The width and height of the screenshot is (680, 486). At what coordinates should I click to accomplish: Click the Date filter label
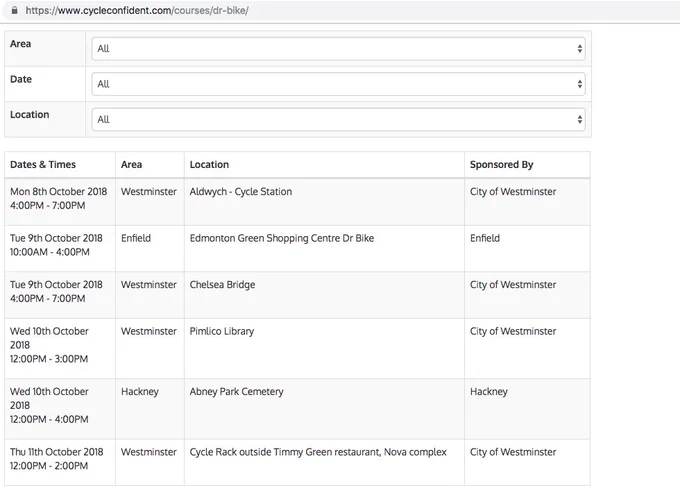21,79
